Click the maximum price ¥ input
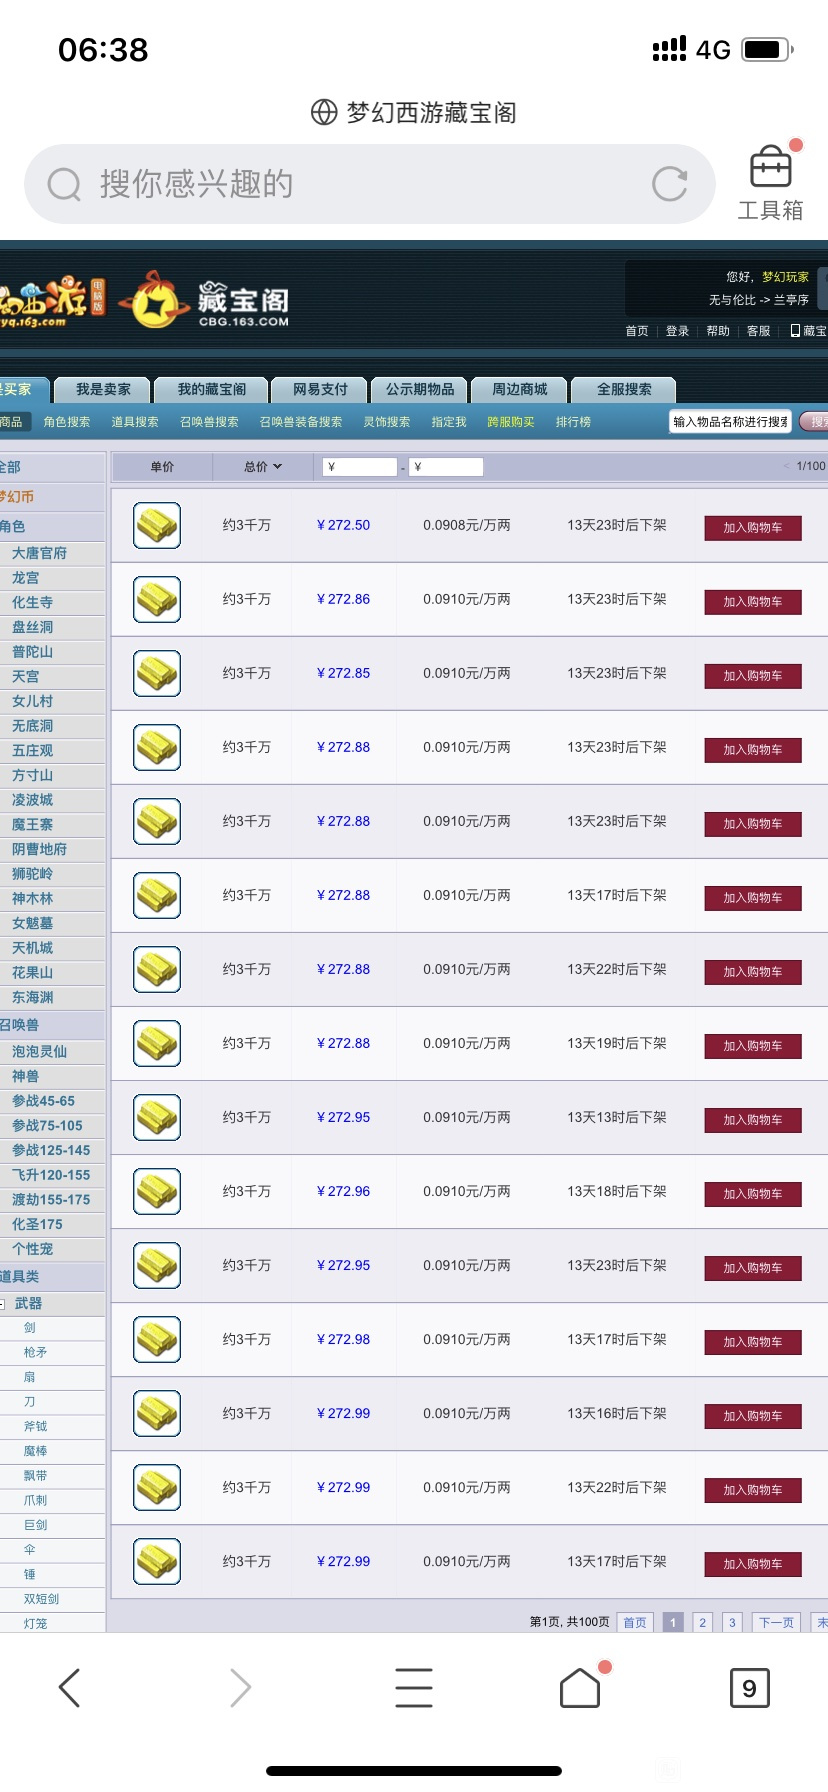 tap(446, 467)
